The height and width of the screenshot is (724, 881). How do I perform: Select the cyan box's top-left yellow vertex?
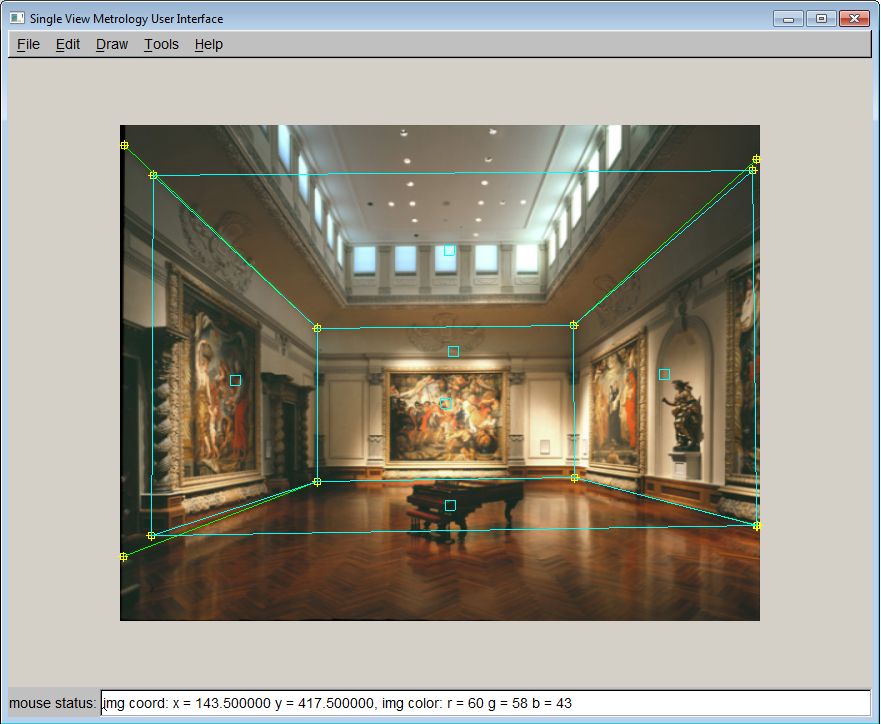pos(153,175)
